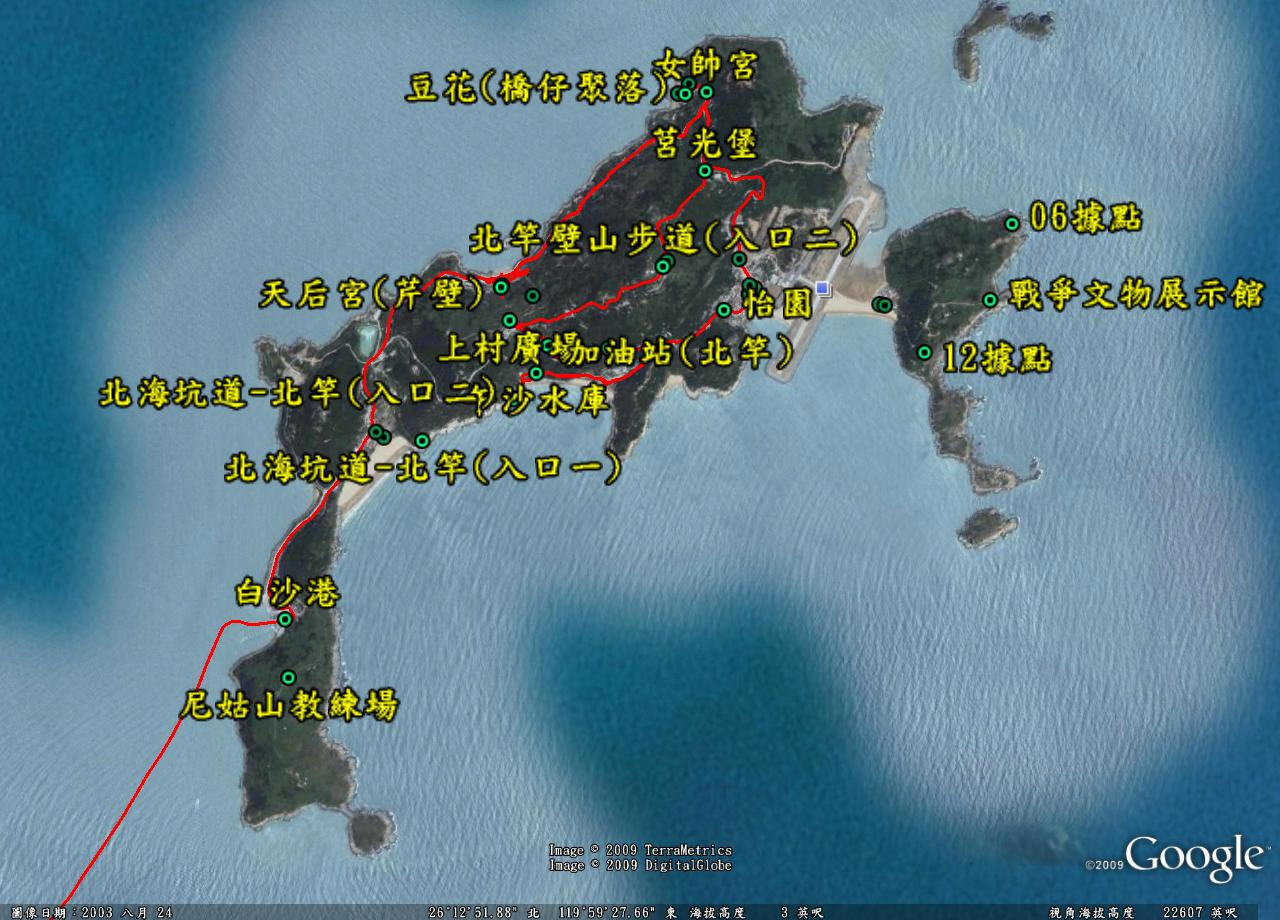Click the 天后宮(芹壁) placemark marker

click(501, 288)
